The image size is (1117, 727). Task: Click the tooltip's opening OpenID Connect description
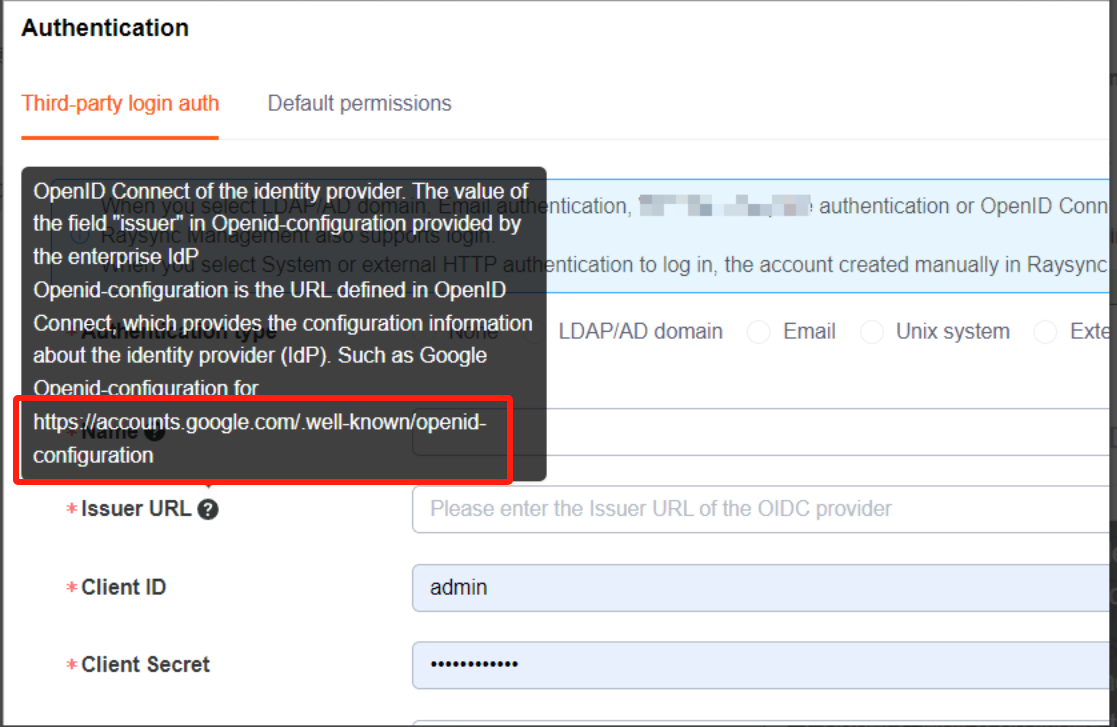pos(280,190)
